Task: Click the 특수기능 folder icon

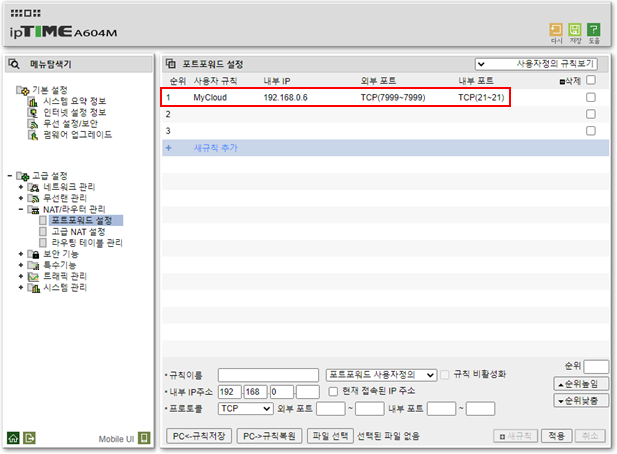Action: point(33,266)
